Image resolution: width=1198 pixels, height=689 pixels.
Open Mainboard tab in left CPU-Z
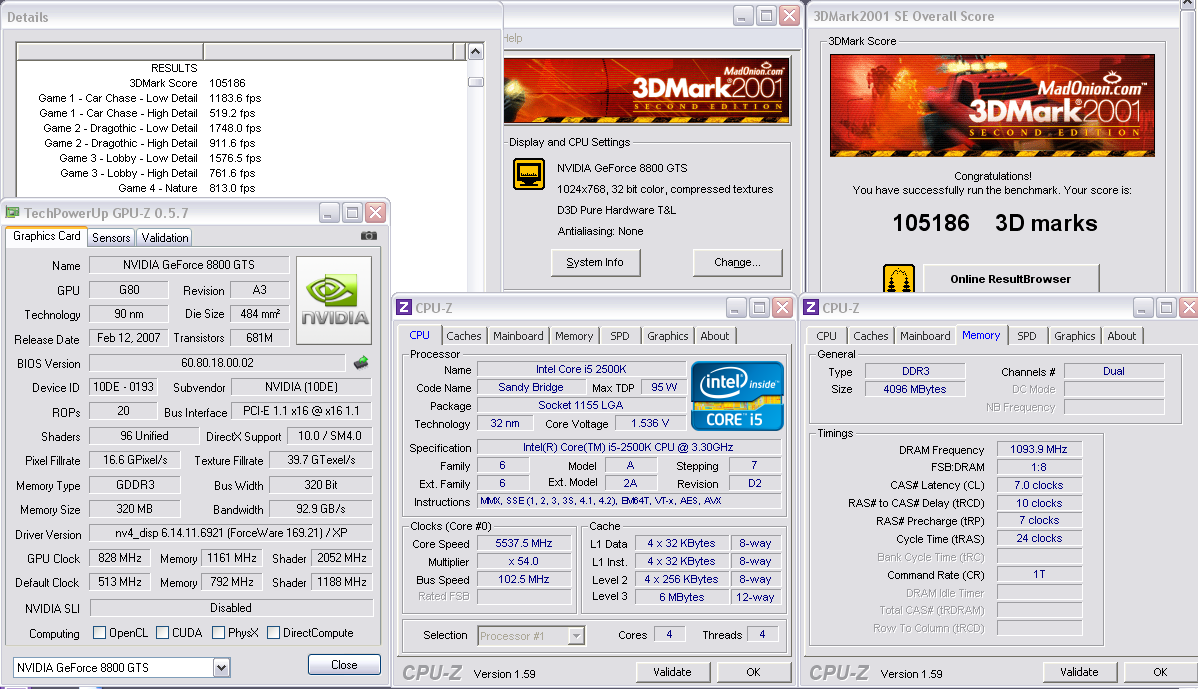pos(518,336)
